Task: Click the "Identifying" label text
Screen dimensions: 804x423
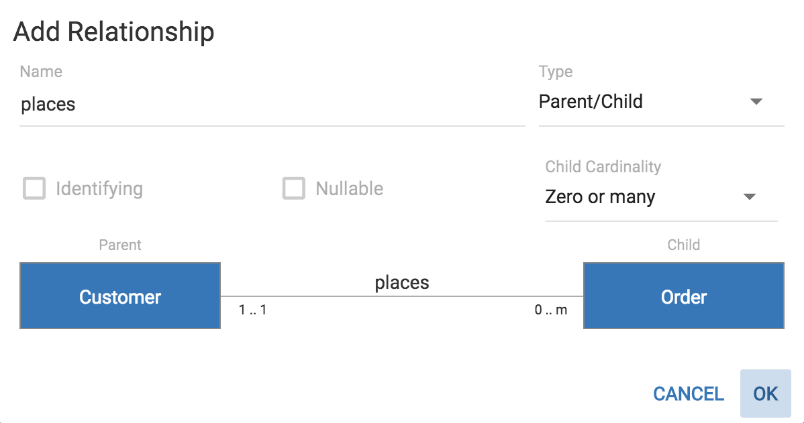Action: point(99,188)
